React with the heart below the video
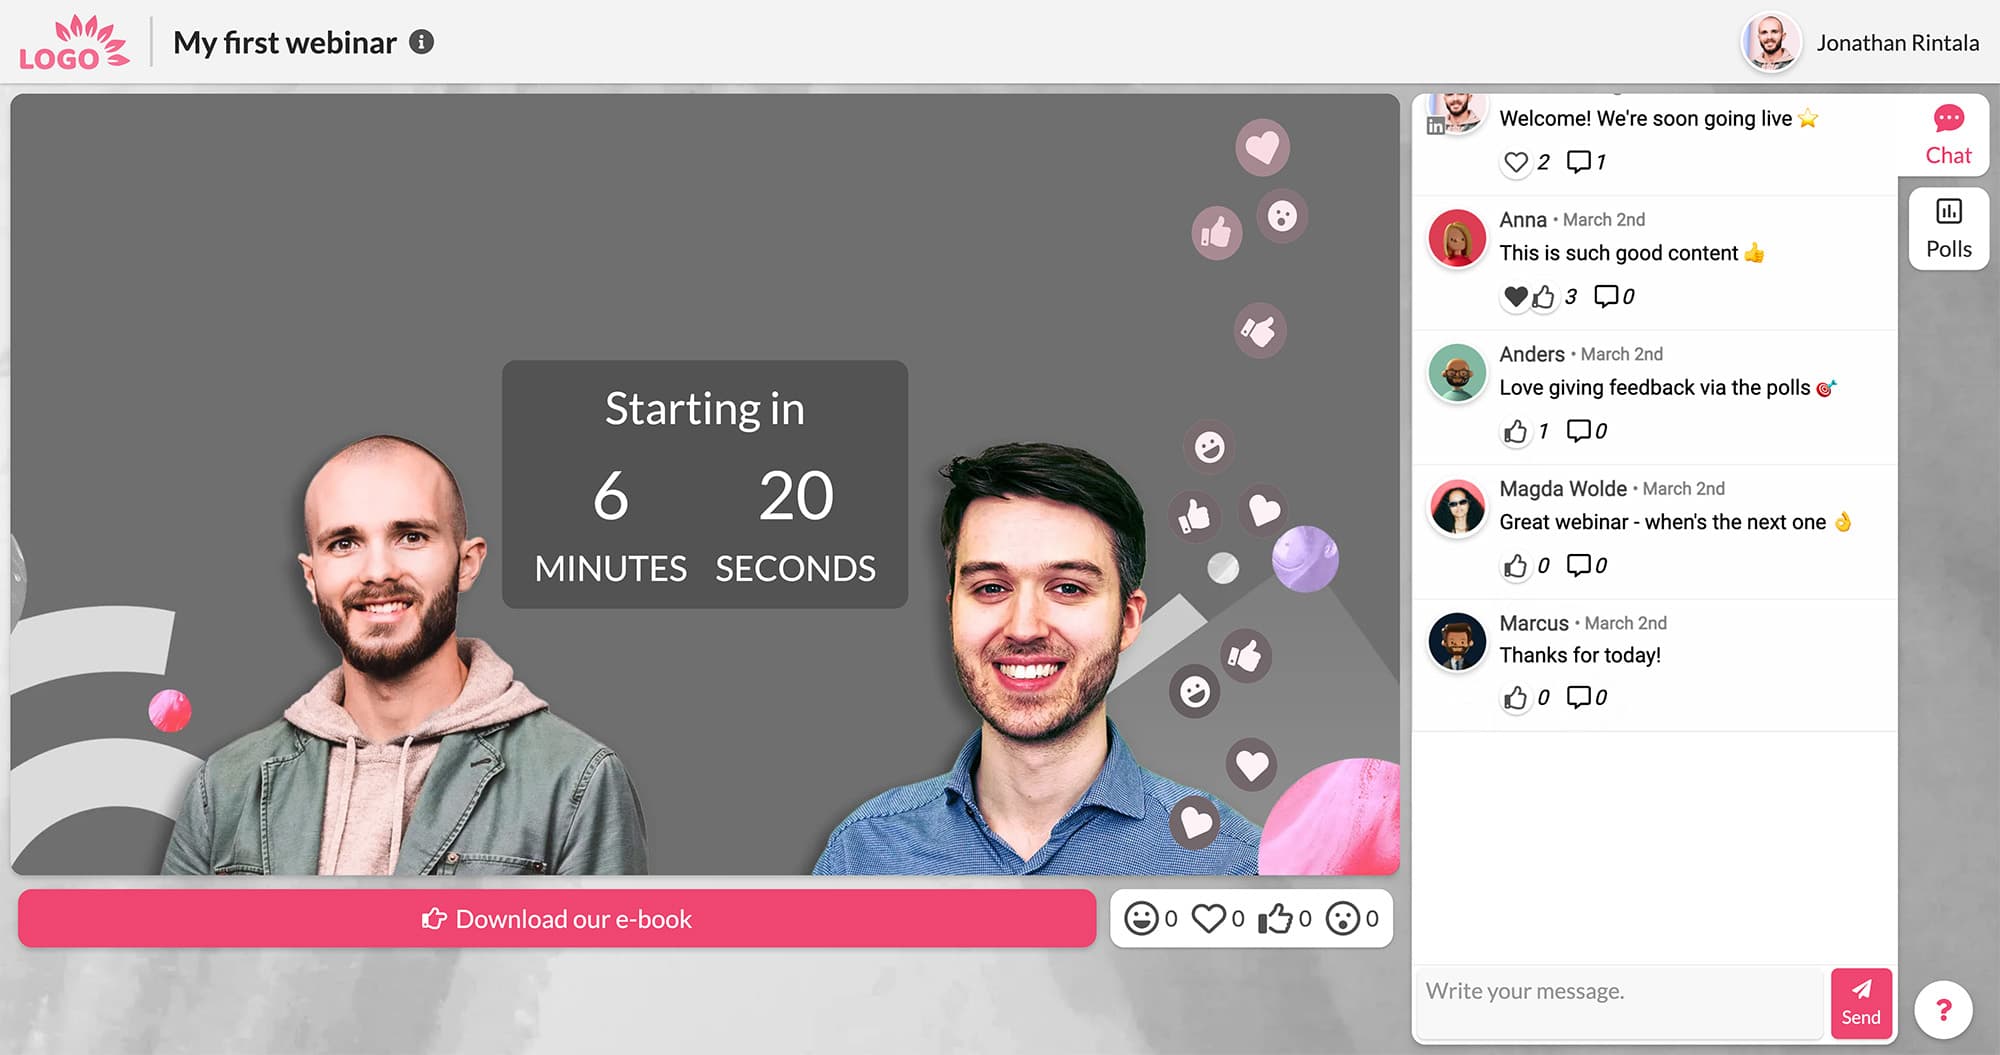Screen dimensions: 2000x1055 pos(1208,918)
